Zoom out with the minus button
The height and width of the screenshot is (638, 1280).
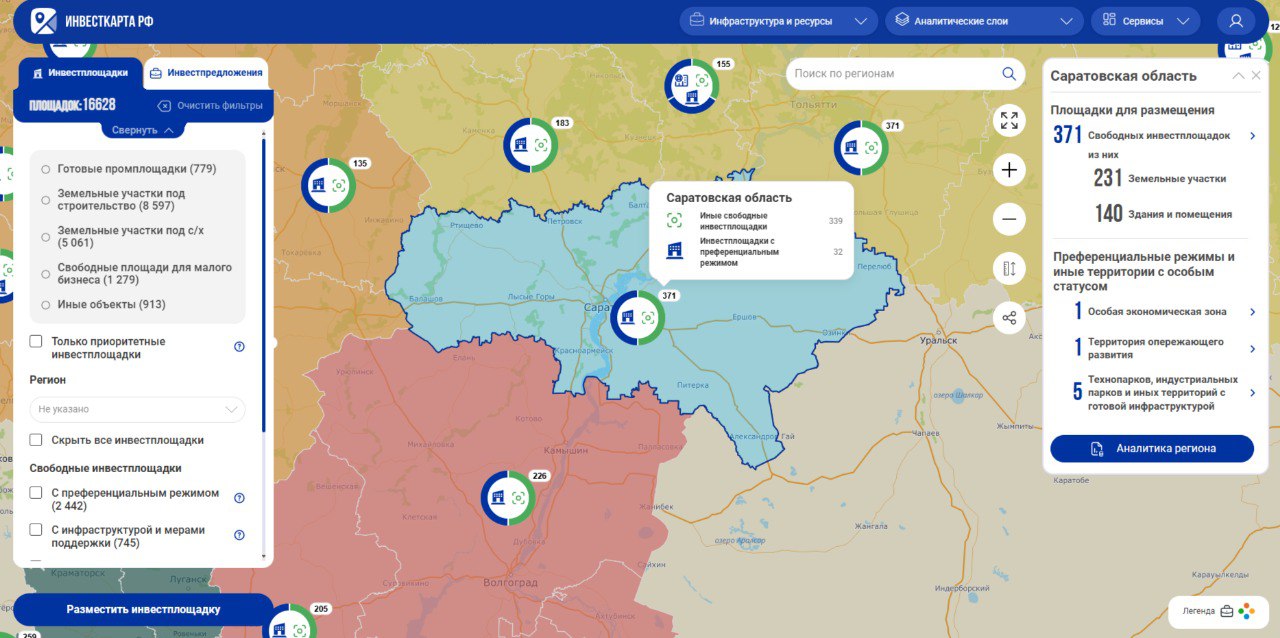1009,219
